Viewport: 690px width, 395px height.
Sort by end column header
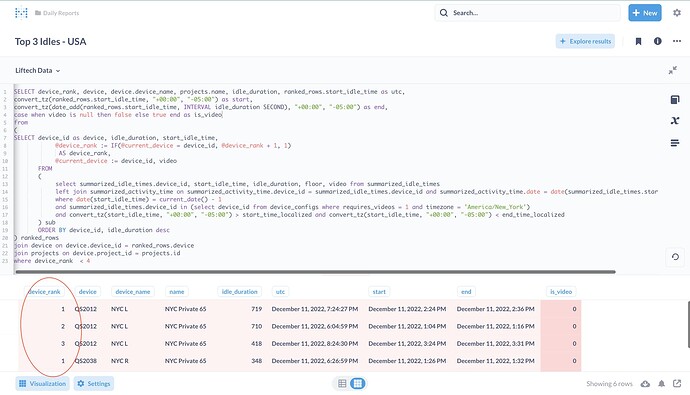466,291
